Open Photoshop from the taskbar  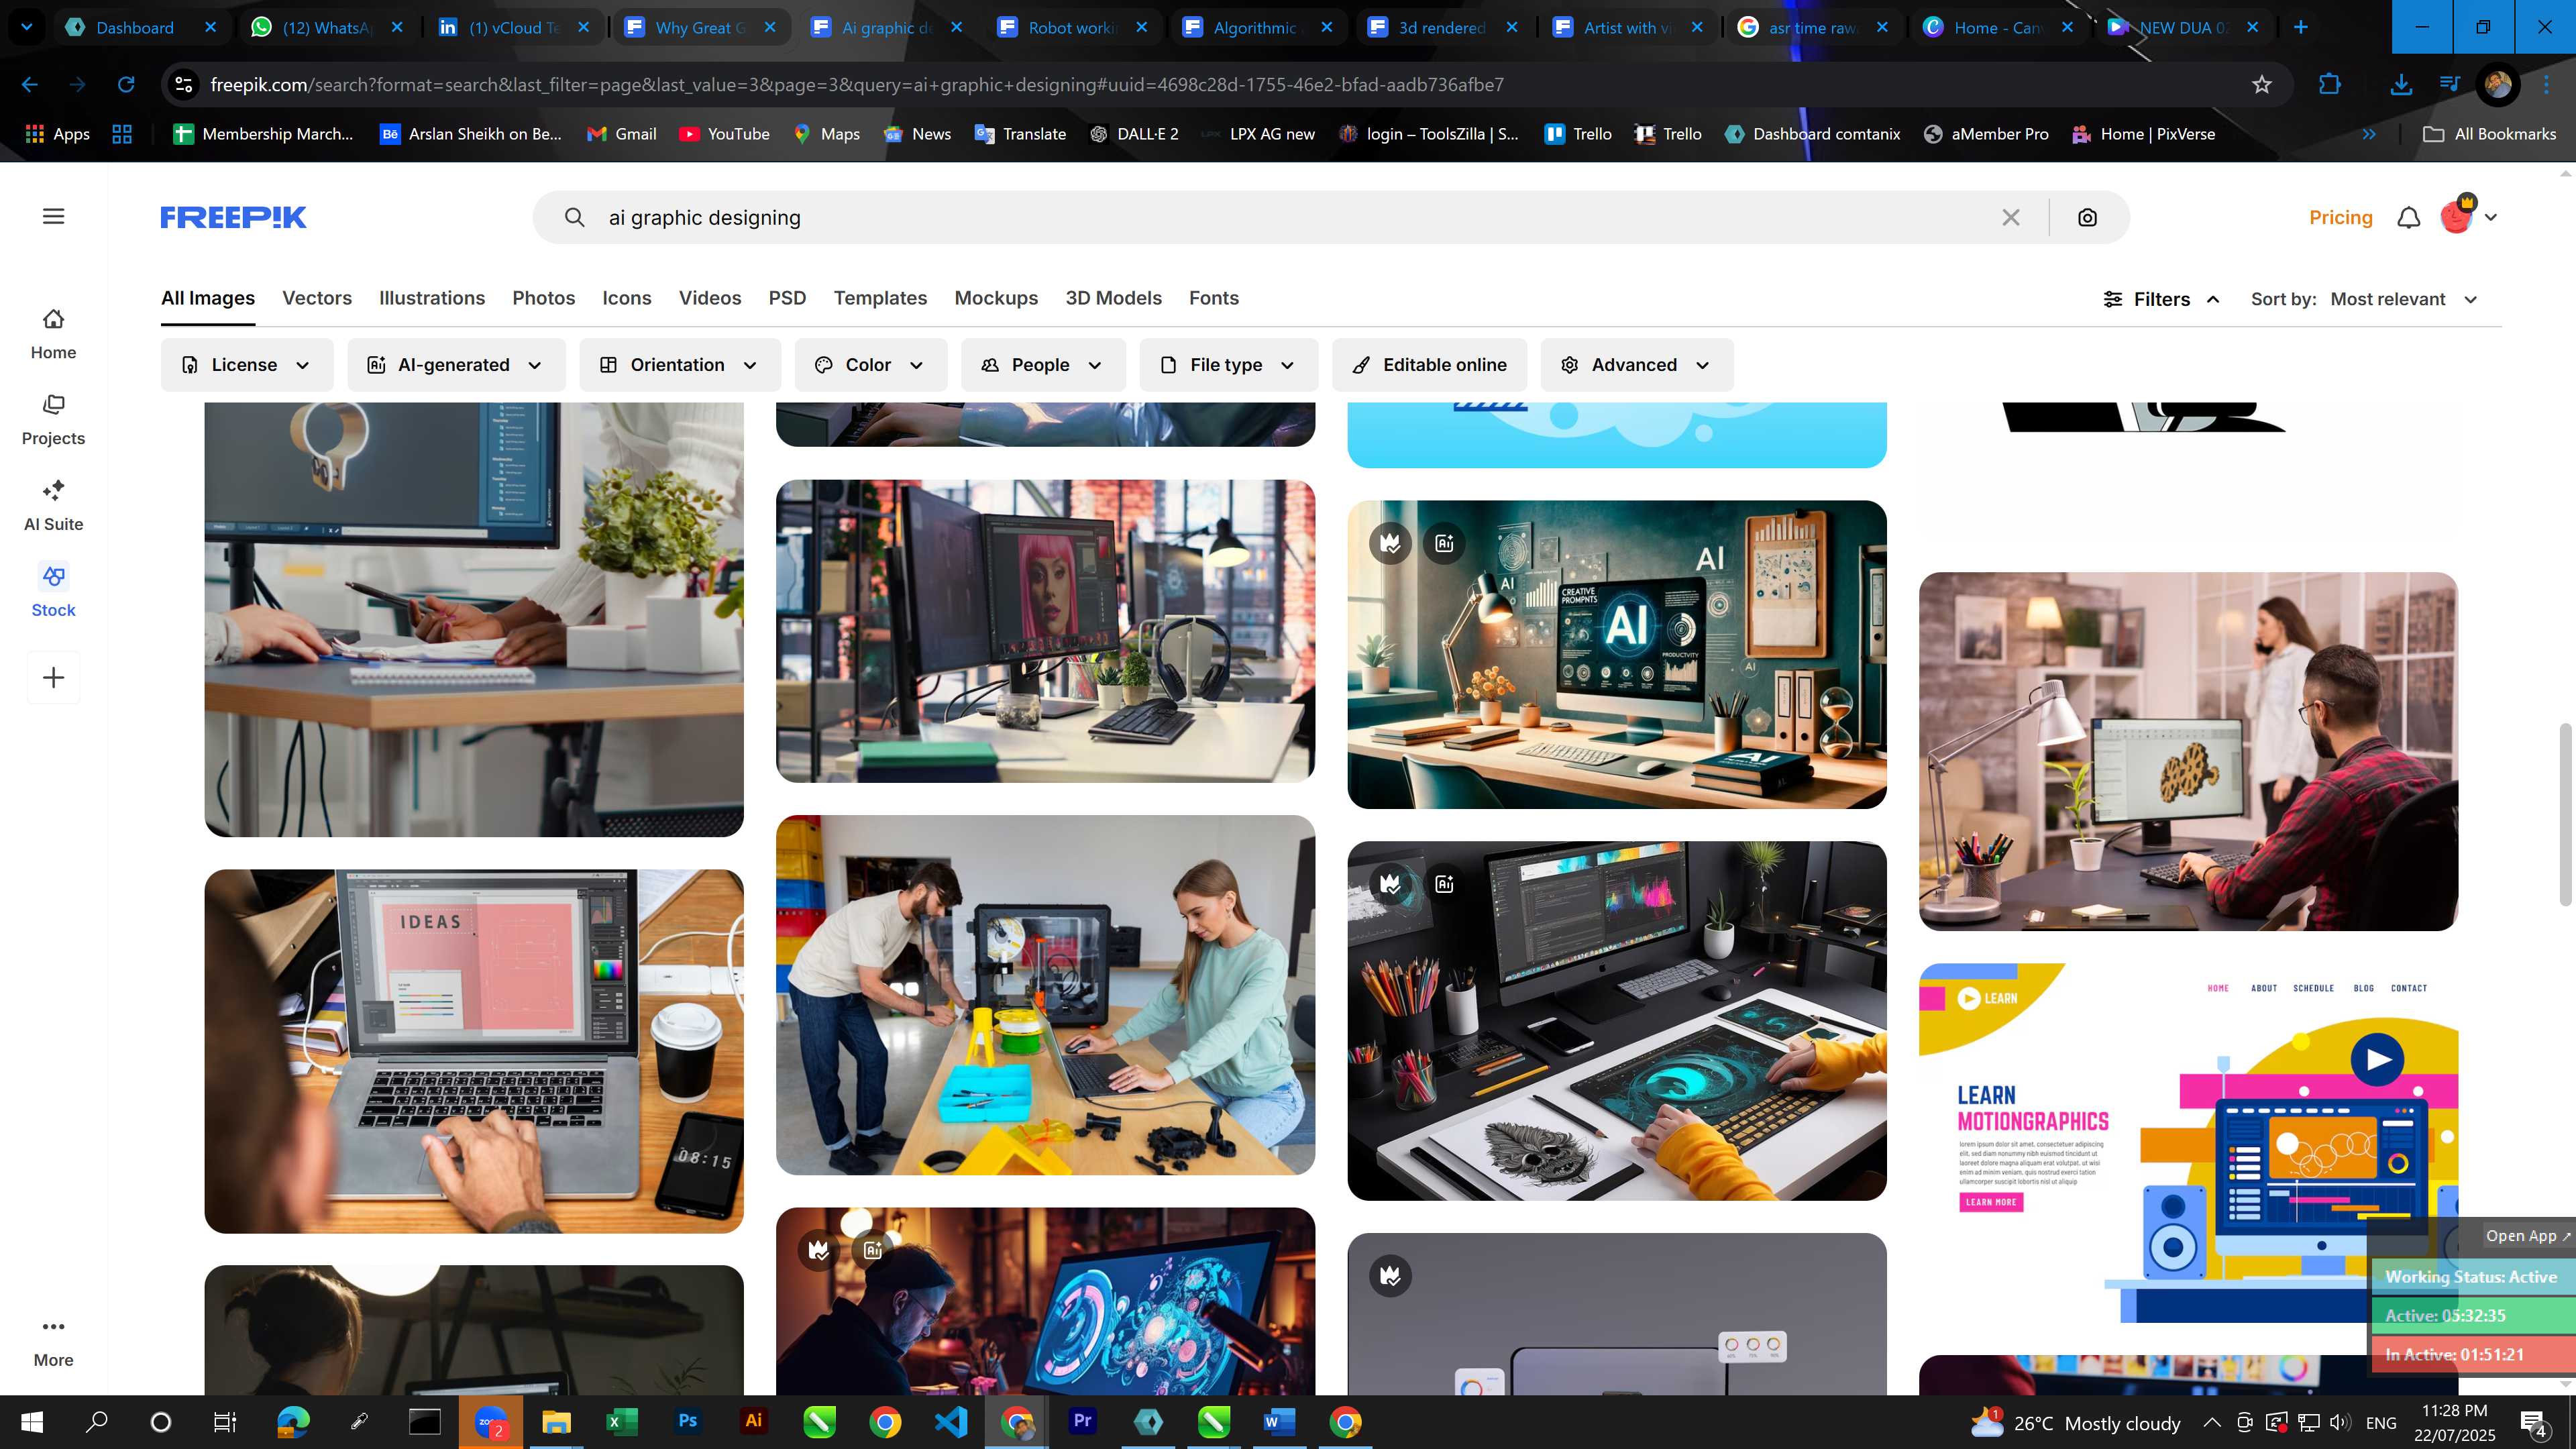(687, 1421)
